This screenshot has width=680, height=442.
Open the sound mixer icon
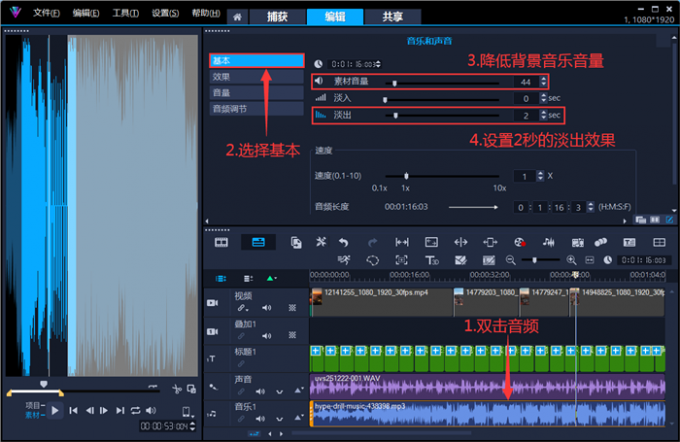pyautogui.click(x=549, y=242)
